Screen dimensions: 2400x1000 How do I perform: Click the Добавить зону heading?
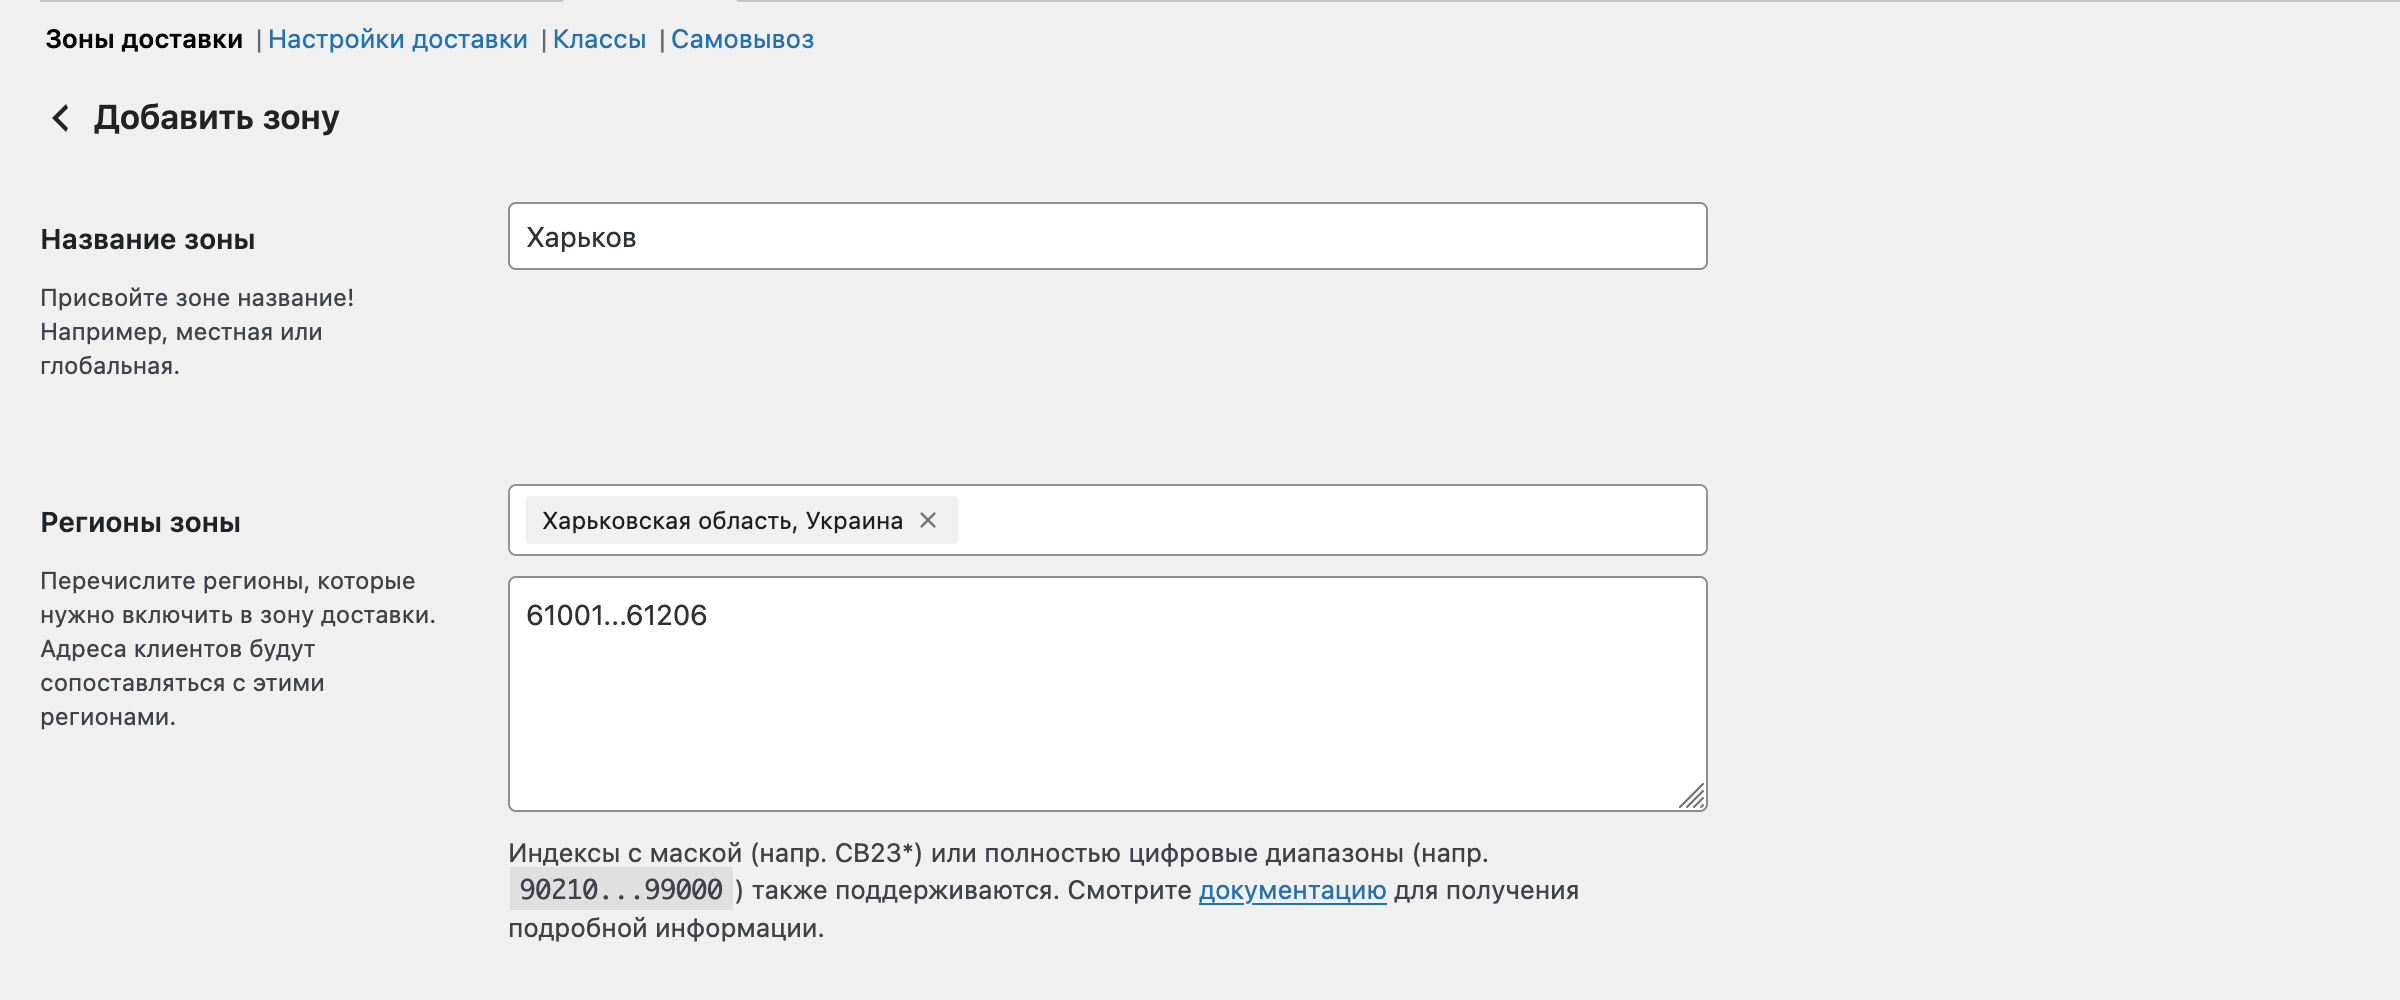pyautogui.click(x=217, y=118)
